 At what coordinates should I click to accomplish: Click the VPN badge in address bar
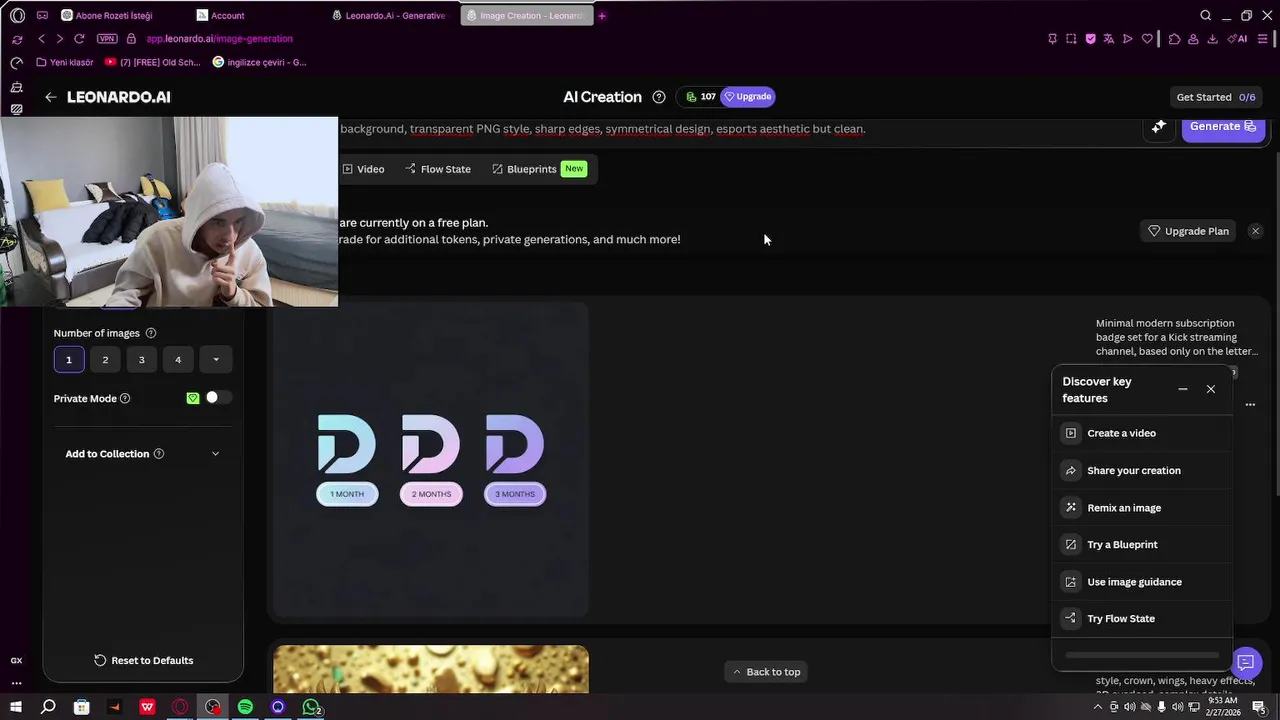click(x=107, y=39)
